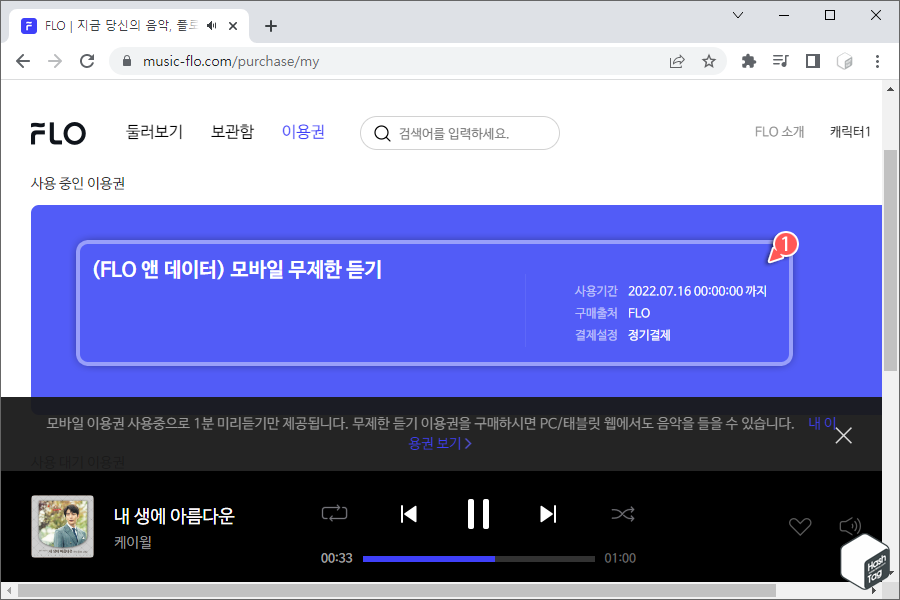Open the 둘러보기 menu
900x600 pixels.
click(155, 131)
